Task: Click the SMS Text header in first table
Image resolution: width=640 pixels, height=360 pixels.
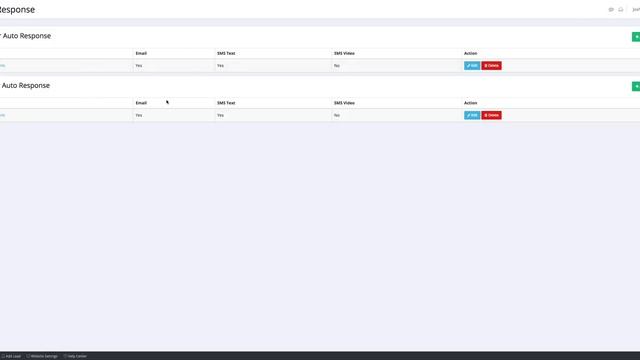Action: (x=226, y=53)
